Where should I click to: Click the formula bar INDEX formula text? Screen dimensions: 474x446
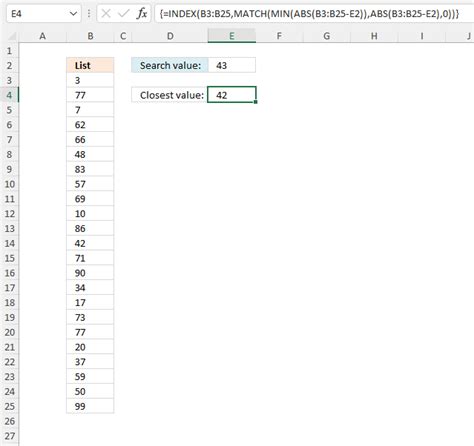point(309,14)
